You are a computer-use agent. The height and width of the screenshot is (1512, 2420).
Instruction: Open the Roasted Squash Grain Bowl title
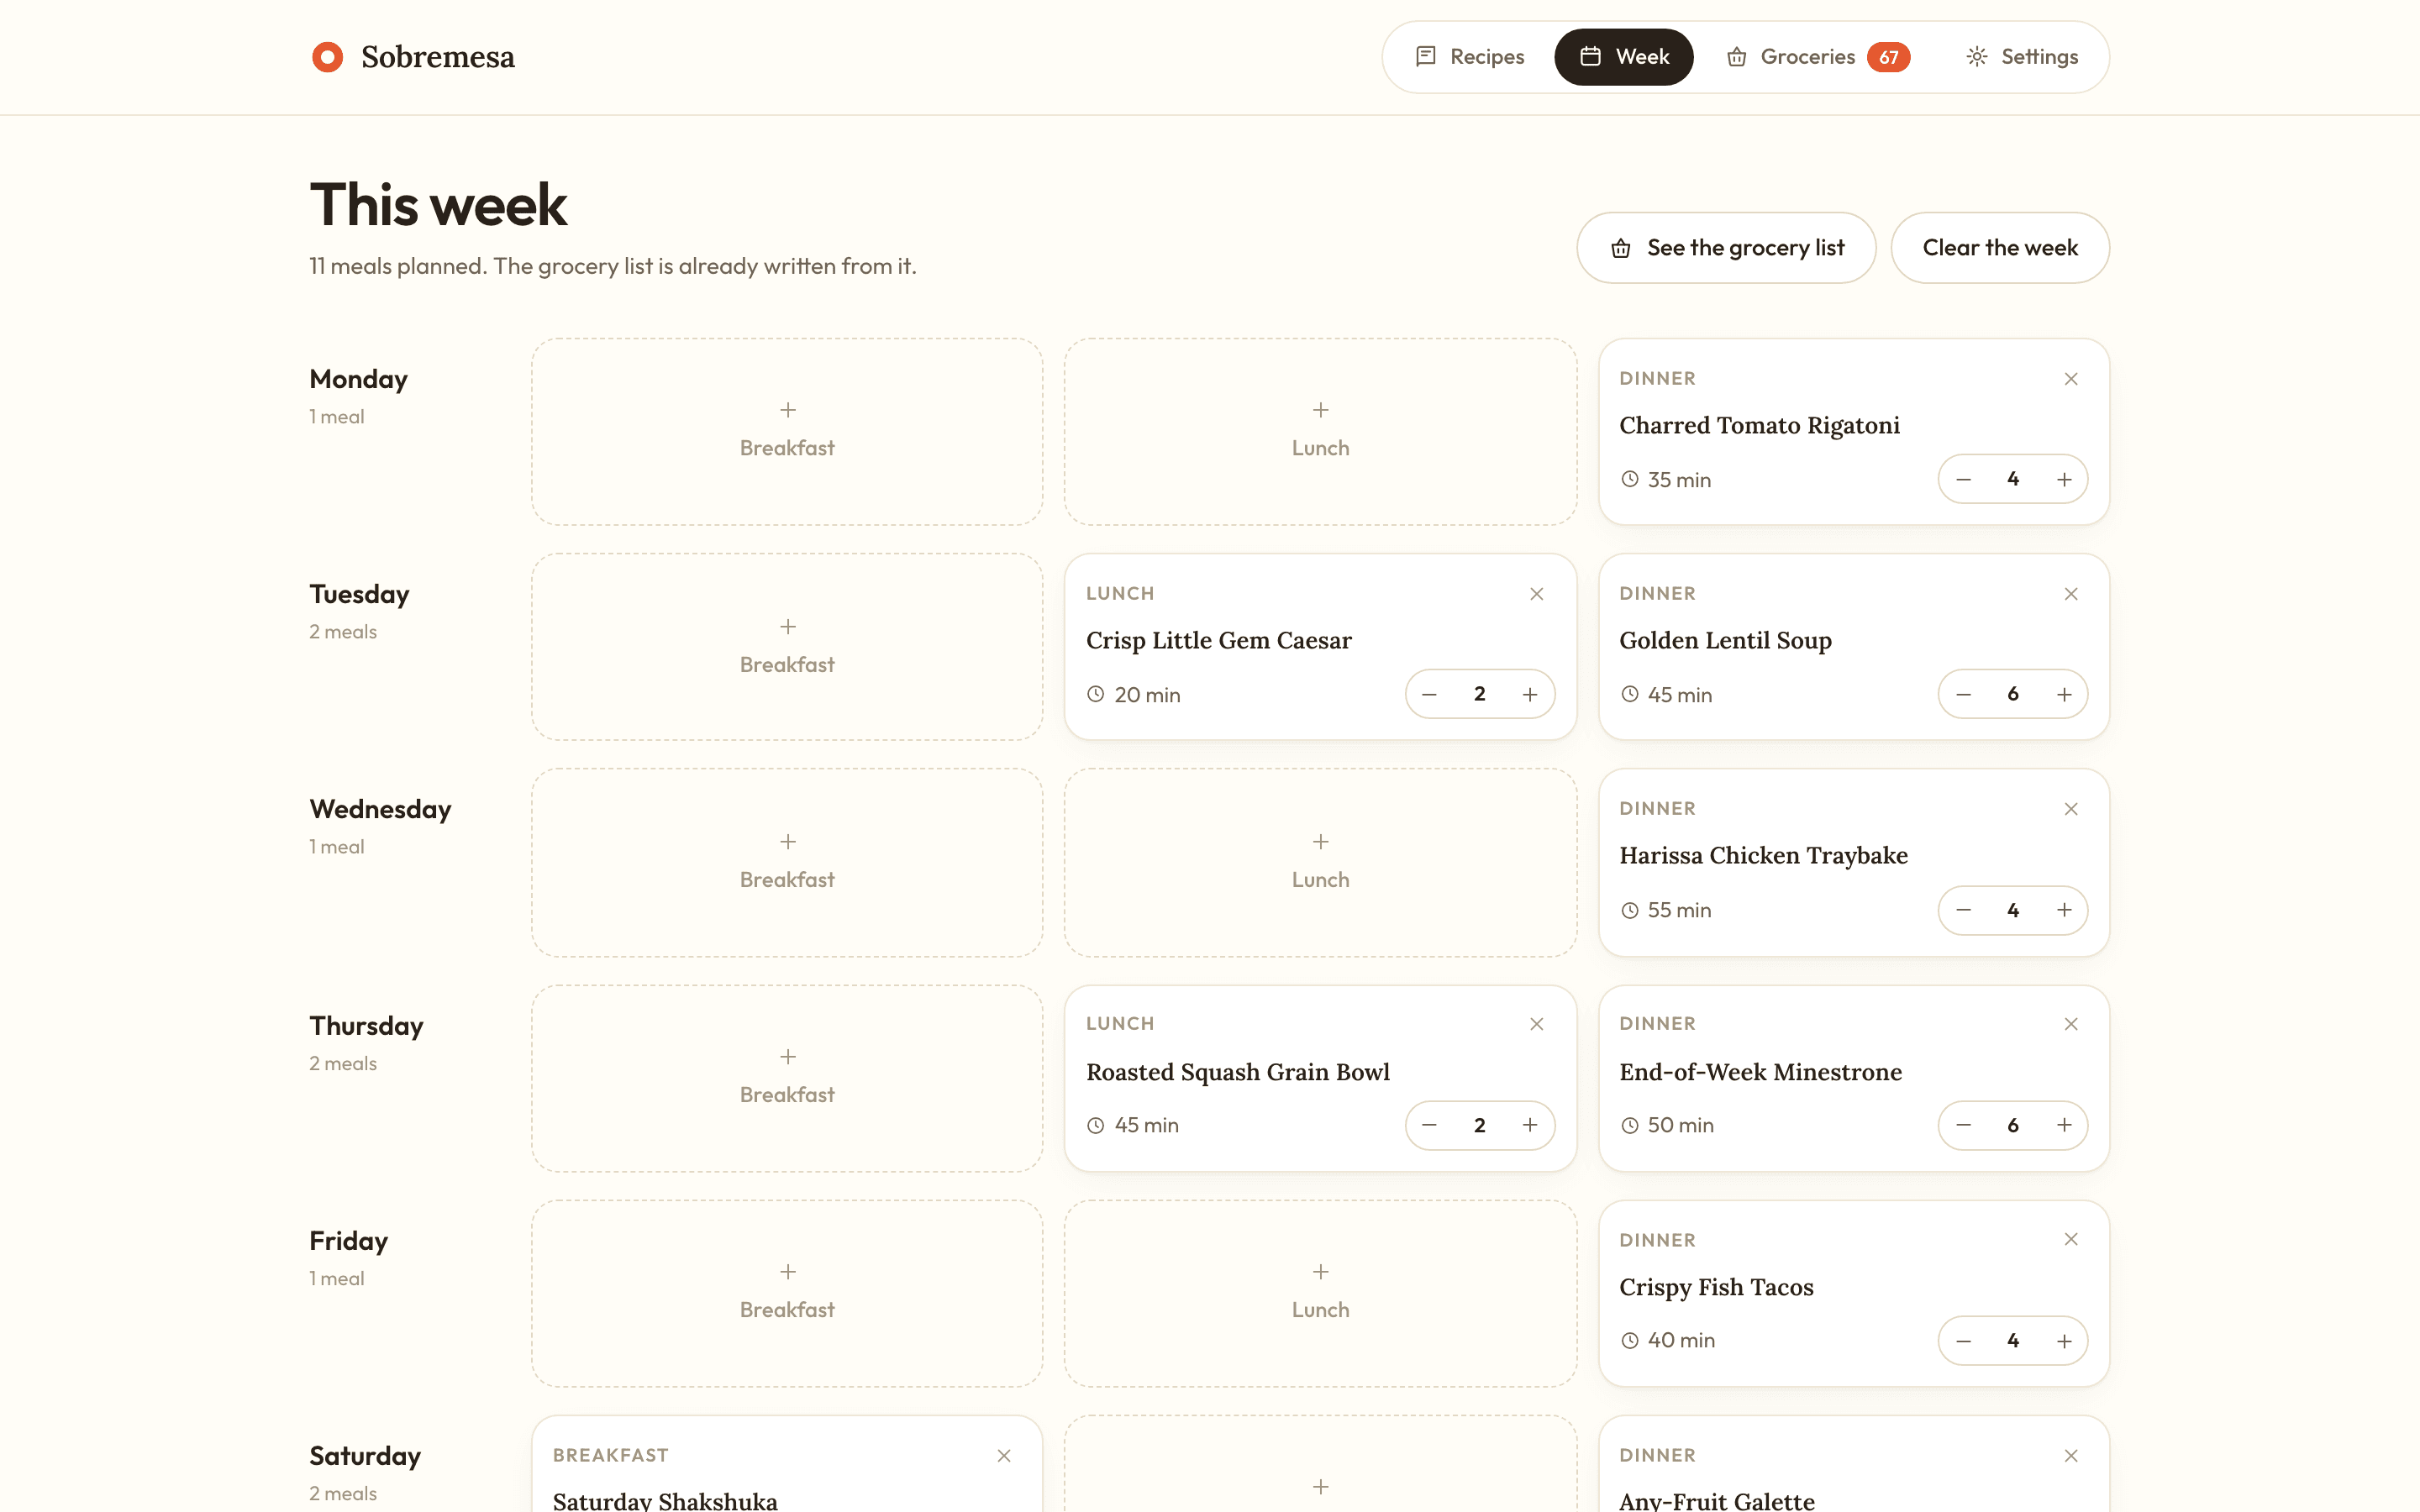(1237, 1072)
